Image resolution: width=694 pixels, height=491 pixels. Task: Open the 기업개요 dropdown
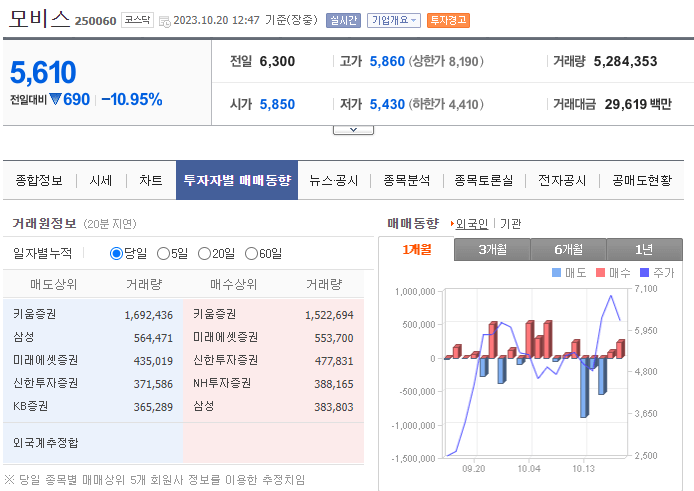394,20
